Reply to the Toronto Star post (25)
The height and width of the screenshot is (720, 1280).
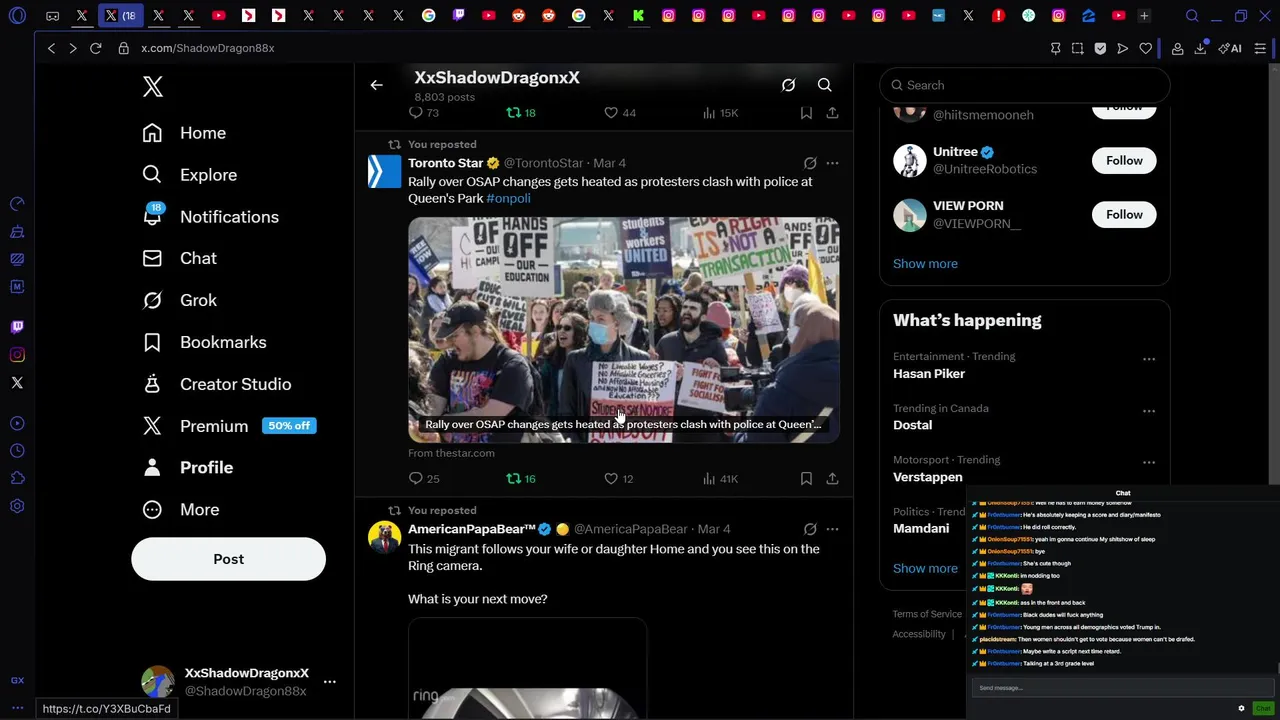(x=424, y=479)
